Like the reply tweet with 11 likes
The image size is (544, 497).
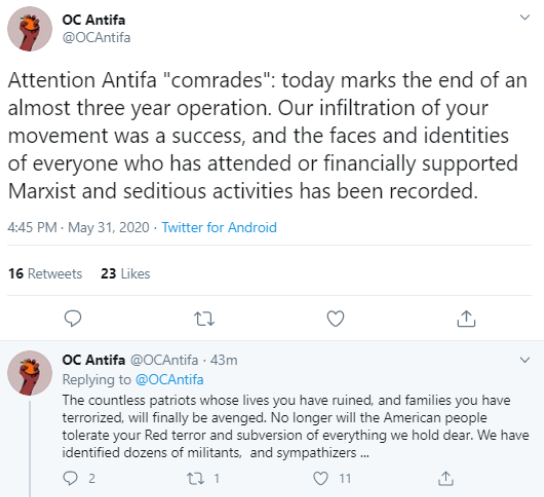click(320, 478)
